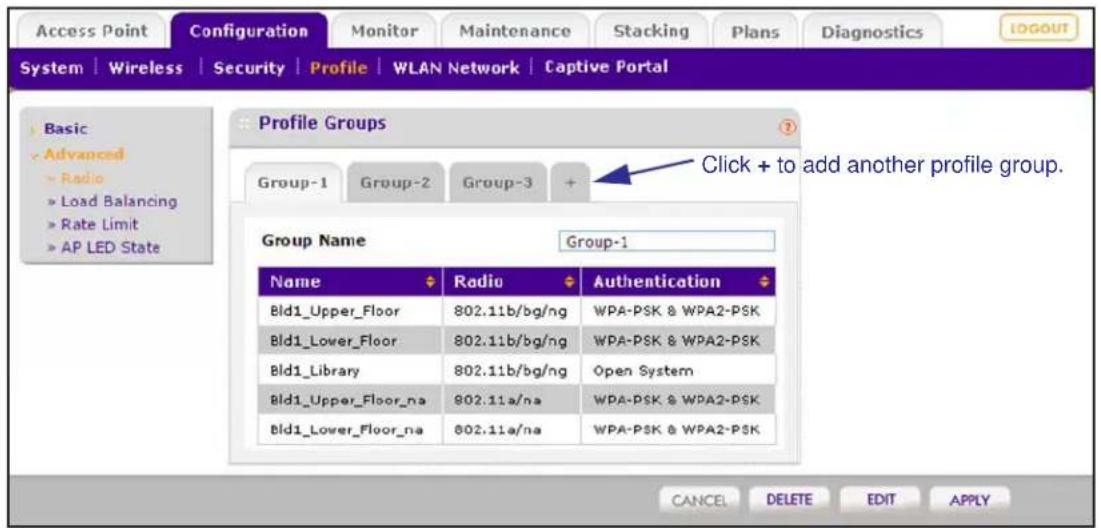The width and height of the screenshot is (1101, 528).
Task: Collapse the Advanced menu section
Action: pos(83,154)
